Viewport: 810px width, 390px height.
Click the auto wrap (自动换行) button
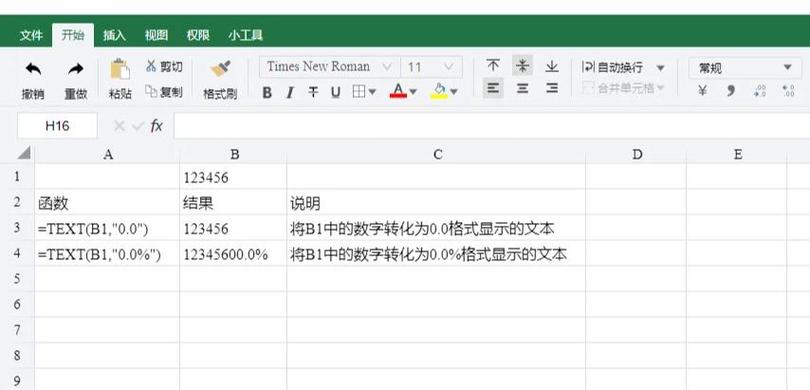(613, 68)
